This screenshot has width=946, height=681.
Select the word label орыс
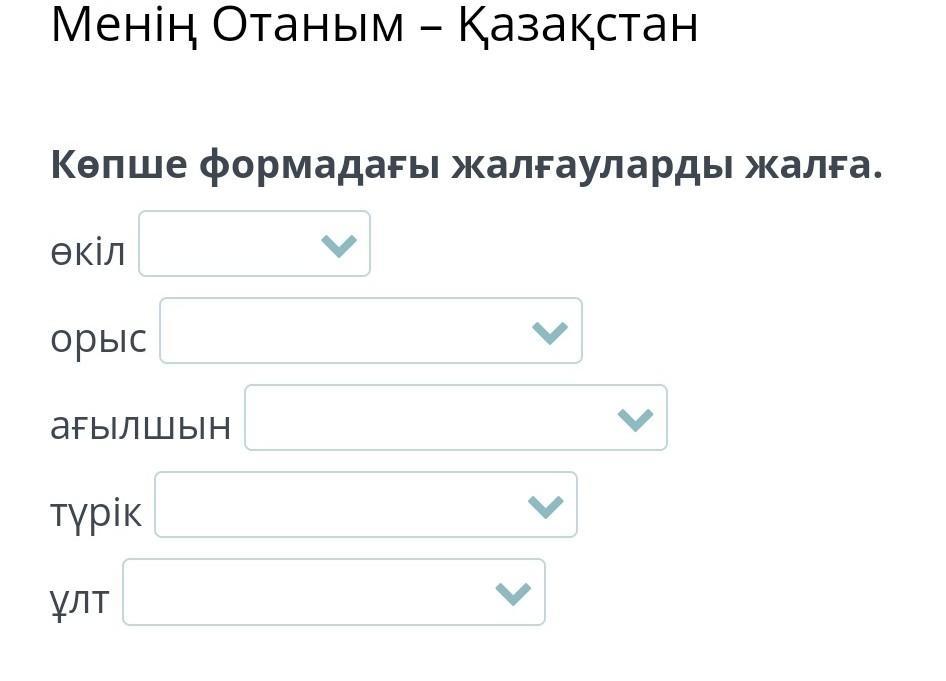98,339
